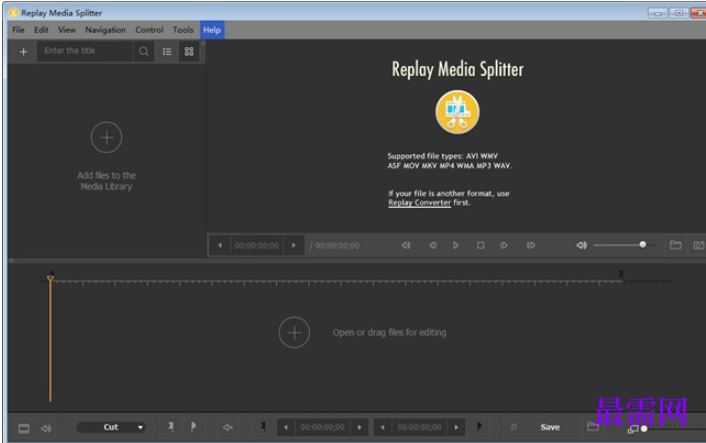
Task: Click the second bottom timecode value field
Action: (419, 427)
